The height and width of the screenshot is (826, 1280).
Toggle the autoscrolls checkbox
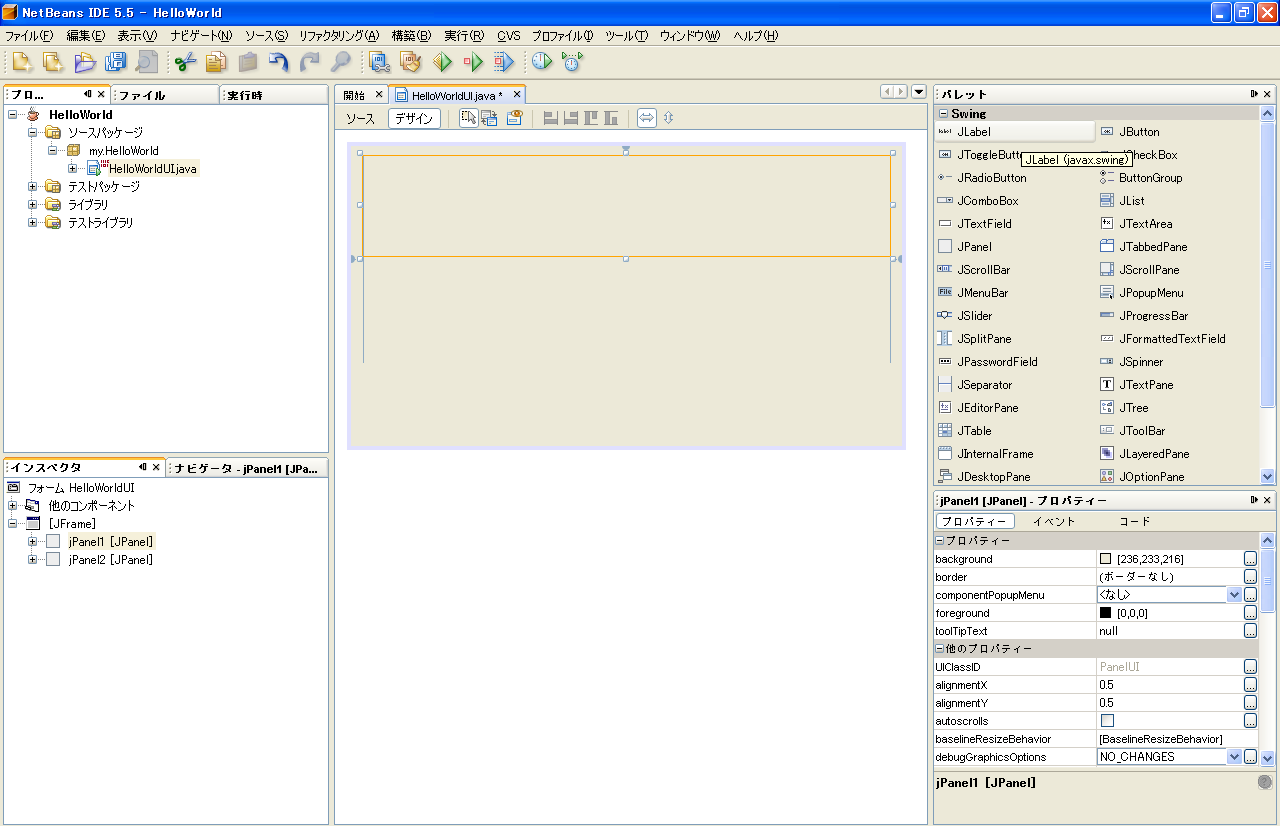(x=1107, y=721)
